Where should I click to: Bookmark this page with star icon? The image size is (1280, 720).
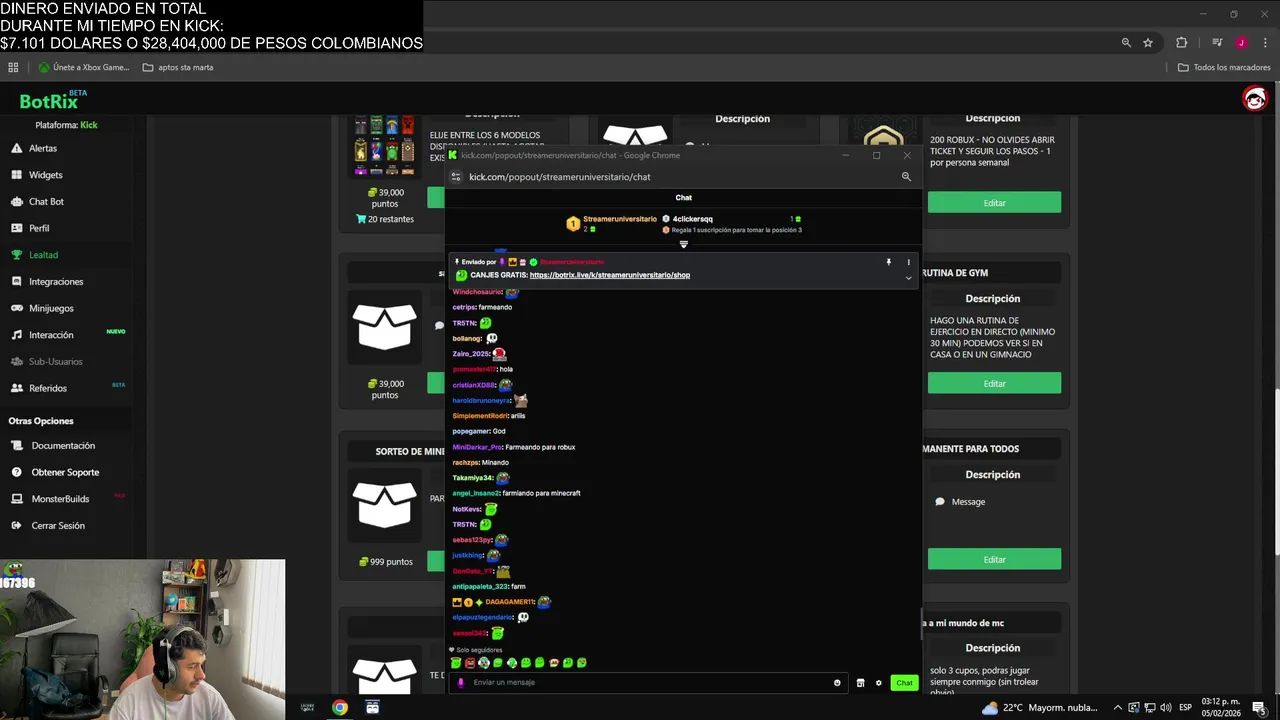tap(1148, 43)
